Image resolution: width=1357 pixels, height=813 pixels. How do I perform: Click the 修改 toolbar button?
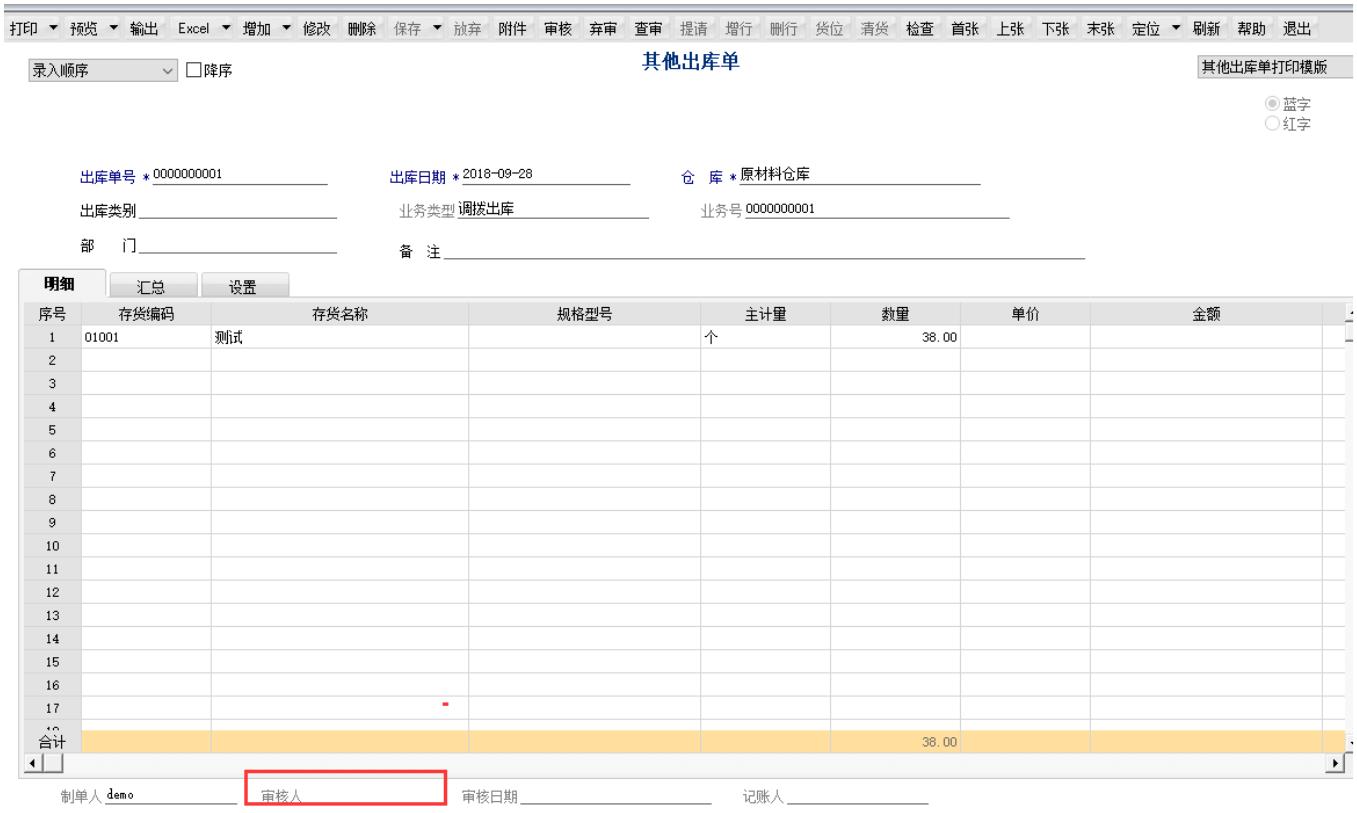coord(317,28)
